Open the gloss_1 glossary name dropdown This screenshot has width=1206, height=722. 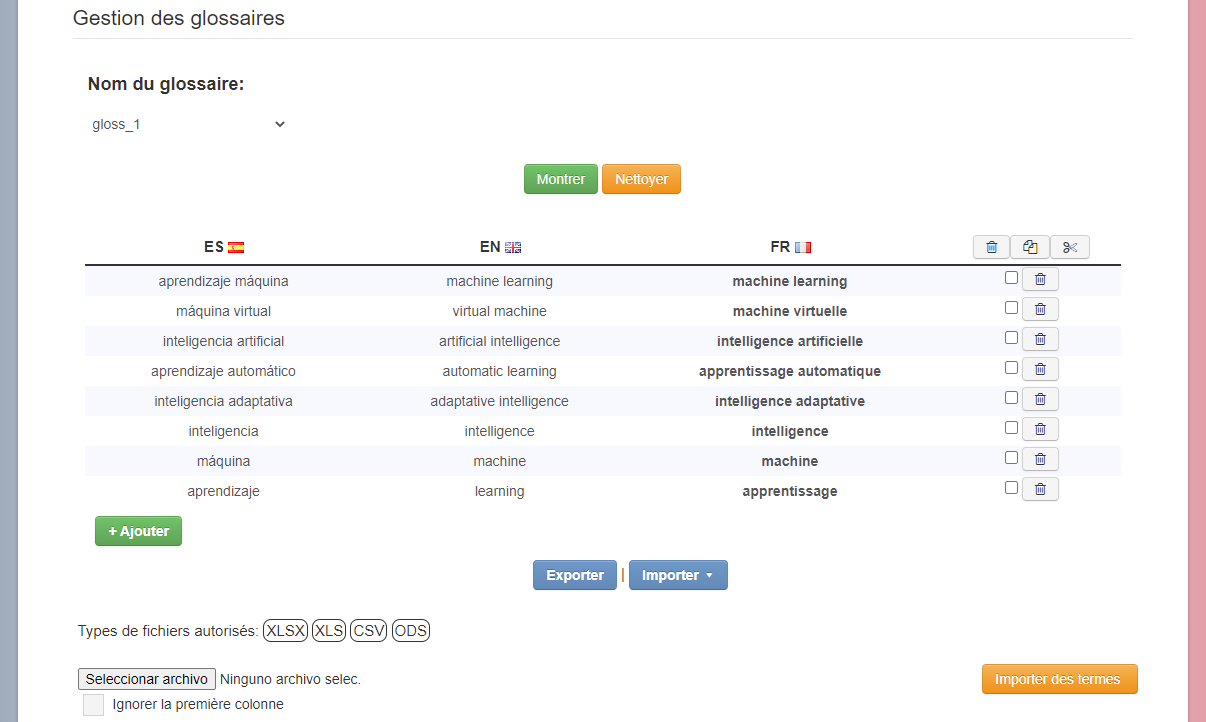[188, 125]
